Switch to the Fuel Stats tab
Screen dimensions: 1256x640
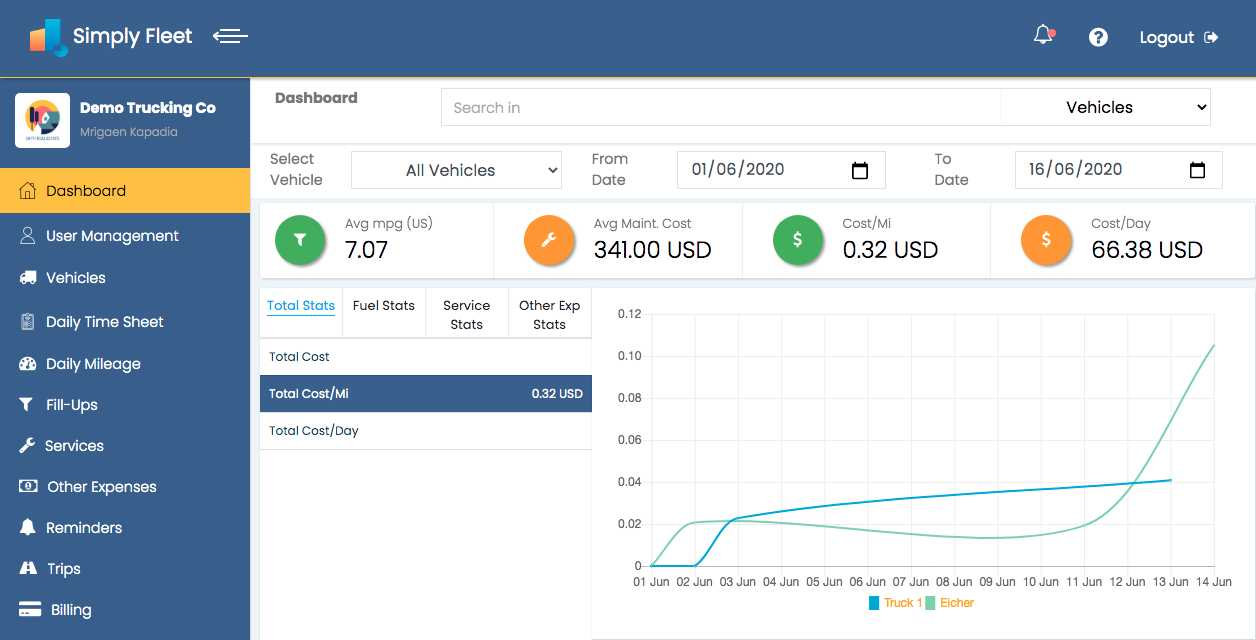pyautogui.click(x=384, y=306)
